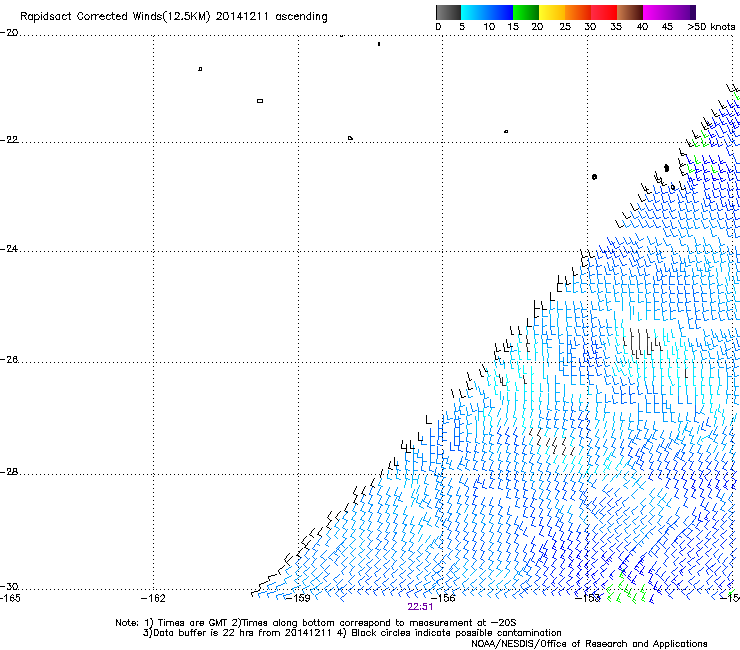Click the red 30-35 knots color swatch

tap(604, 12)
